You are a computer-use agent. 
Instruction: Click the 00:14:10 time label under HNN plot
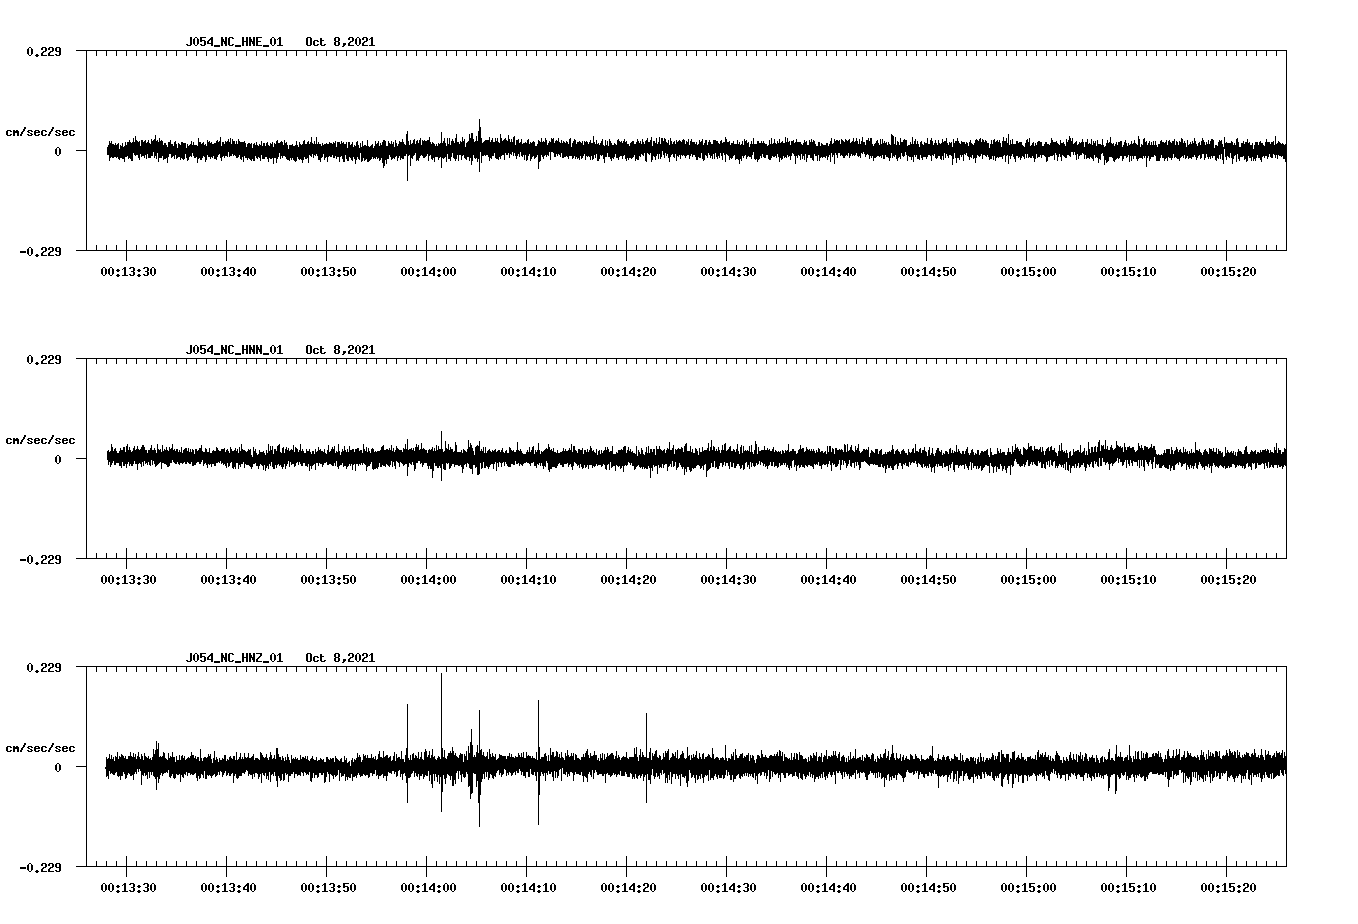pyautogui.click(x=528, y=580)
